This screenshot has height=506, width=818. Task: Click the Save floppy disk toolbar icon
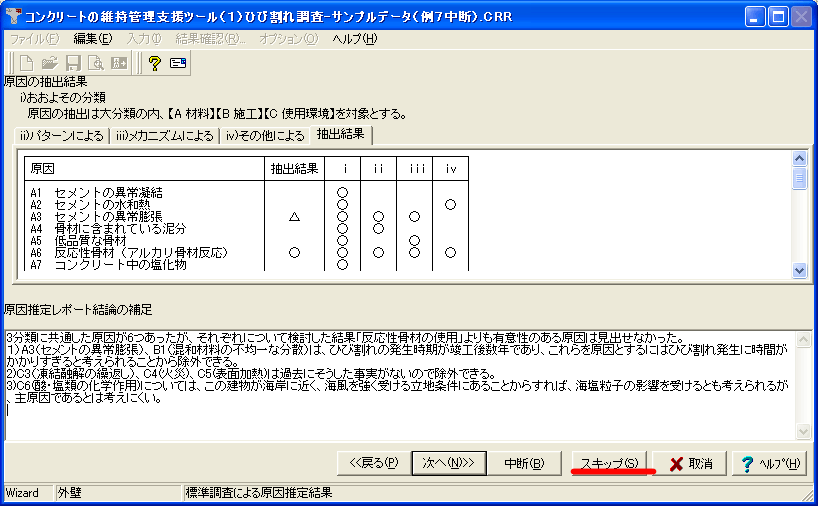click(x=73, y=63)
